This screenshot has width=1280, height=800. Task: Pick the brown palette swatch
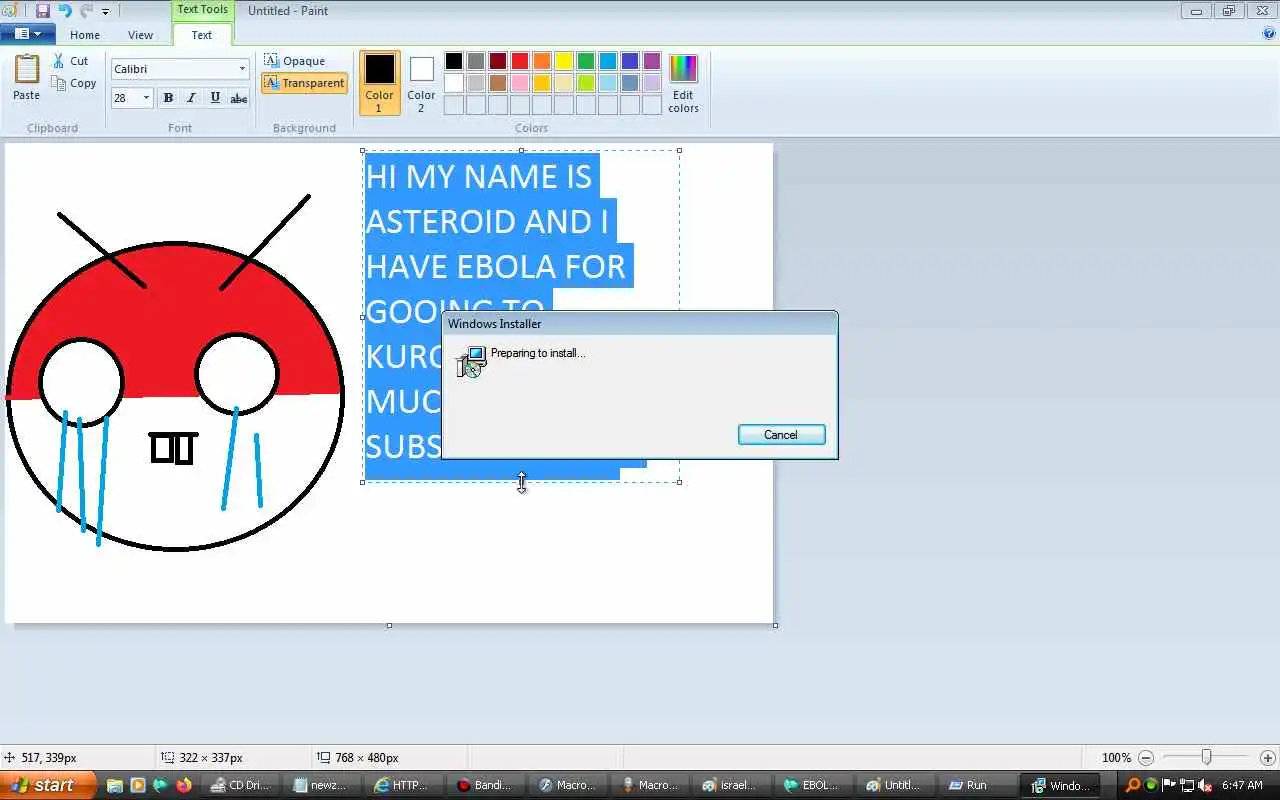coord(498,83)
